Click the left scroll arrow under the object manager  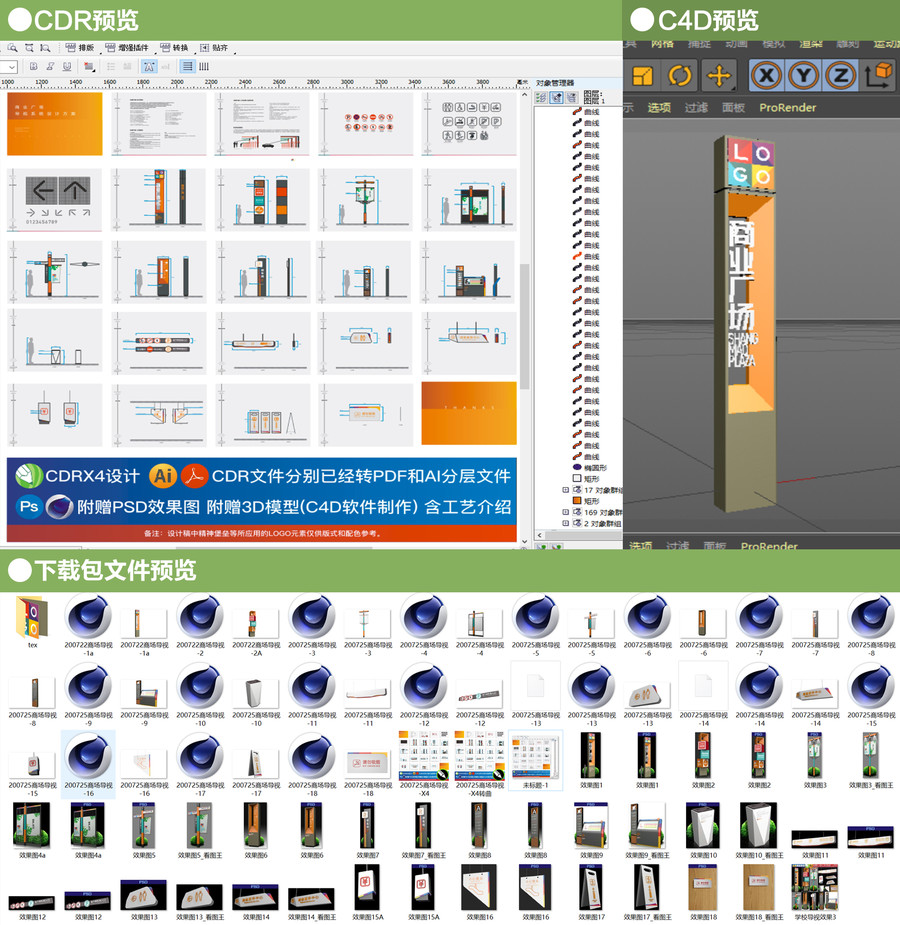540,535
